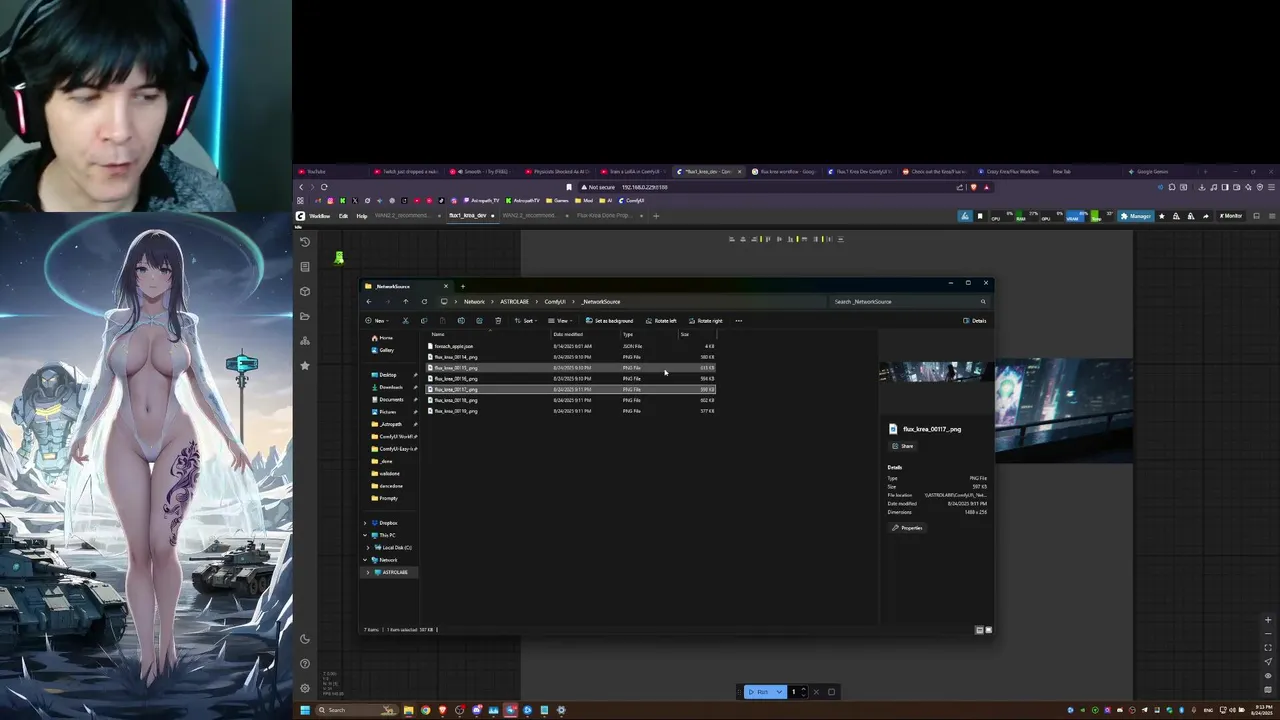This screenshot has width=1280, height=720.
Task: Expand Local Disk (C:) tree node
Action: click(369, 548)
